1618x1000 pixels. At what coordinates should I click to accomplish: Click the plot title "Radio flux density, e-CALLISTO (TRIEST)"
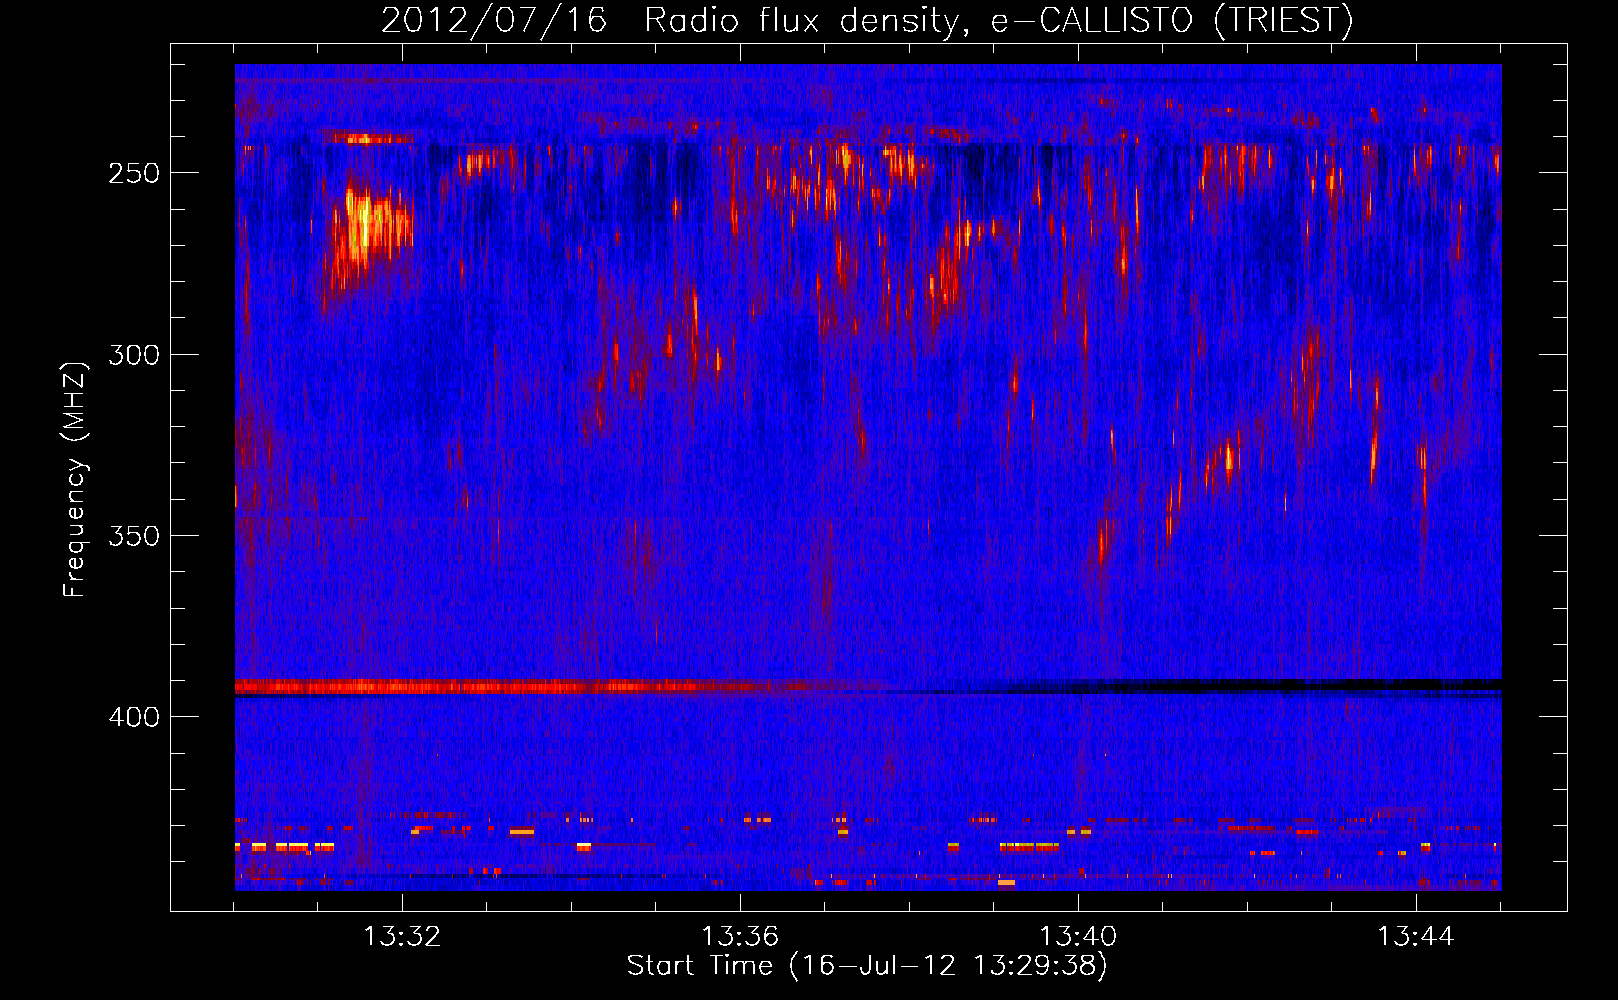click(998, 20)
